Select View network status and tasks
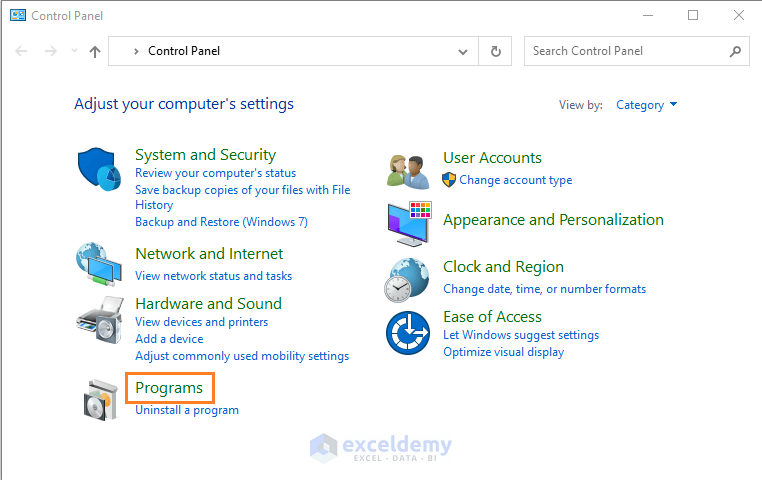Viewport: 762px width, 480px height. click(213, 276)
